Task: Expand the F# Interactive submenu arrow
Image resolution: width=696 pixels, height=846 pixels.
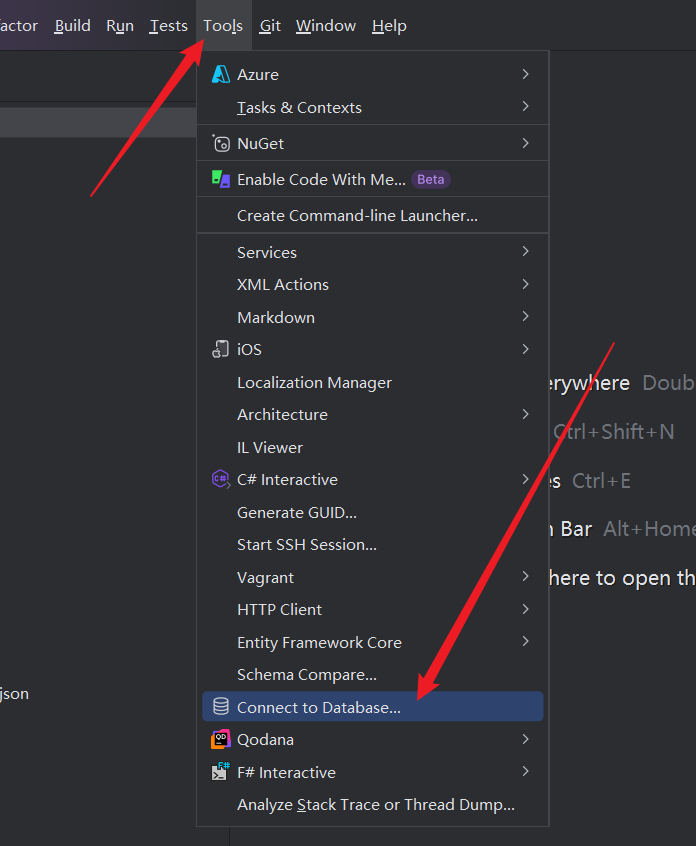Action: (x=526, y=772)
